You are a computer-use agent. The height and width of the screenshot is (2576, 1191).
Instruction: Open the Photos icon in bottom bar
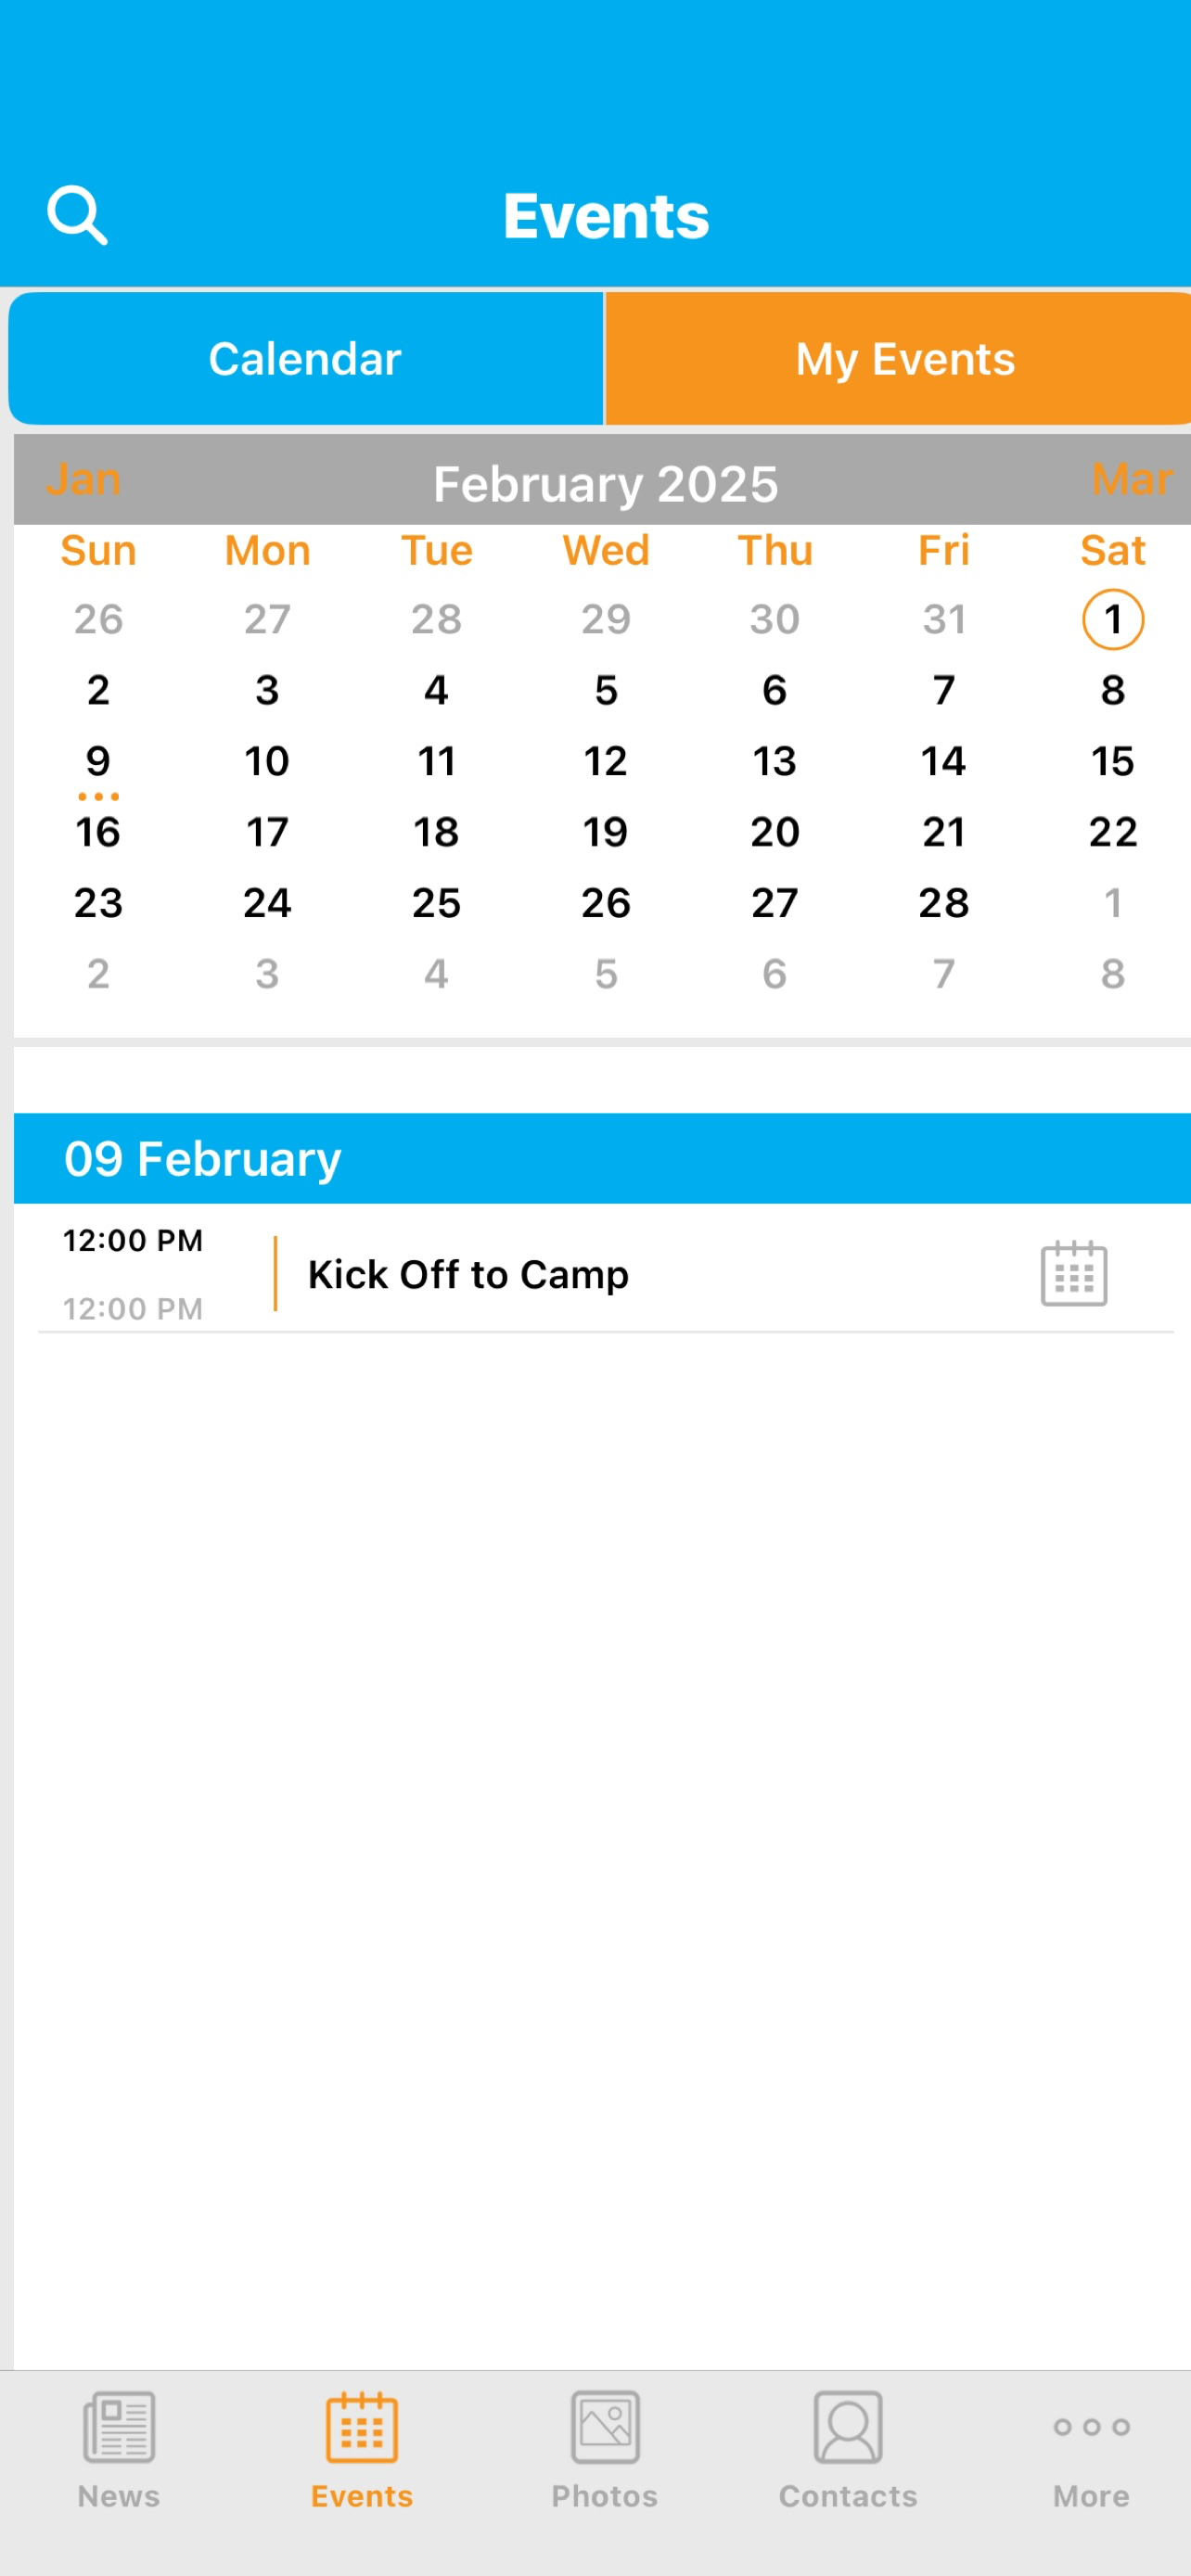pos(605,2426)
